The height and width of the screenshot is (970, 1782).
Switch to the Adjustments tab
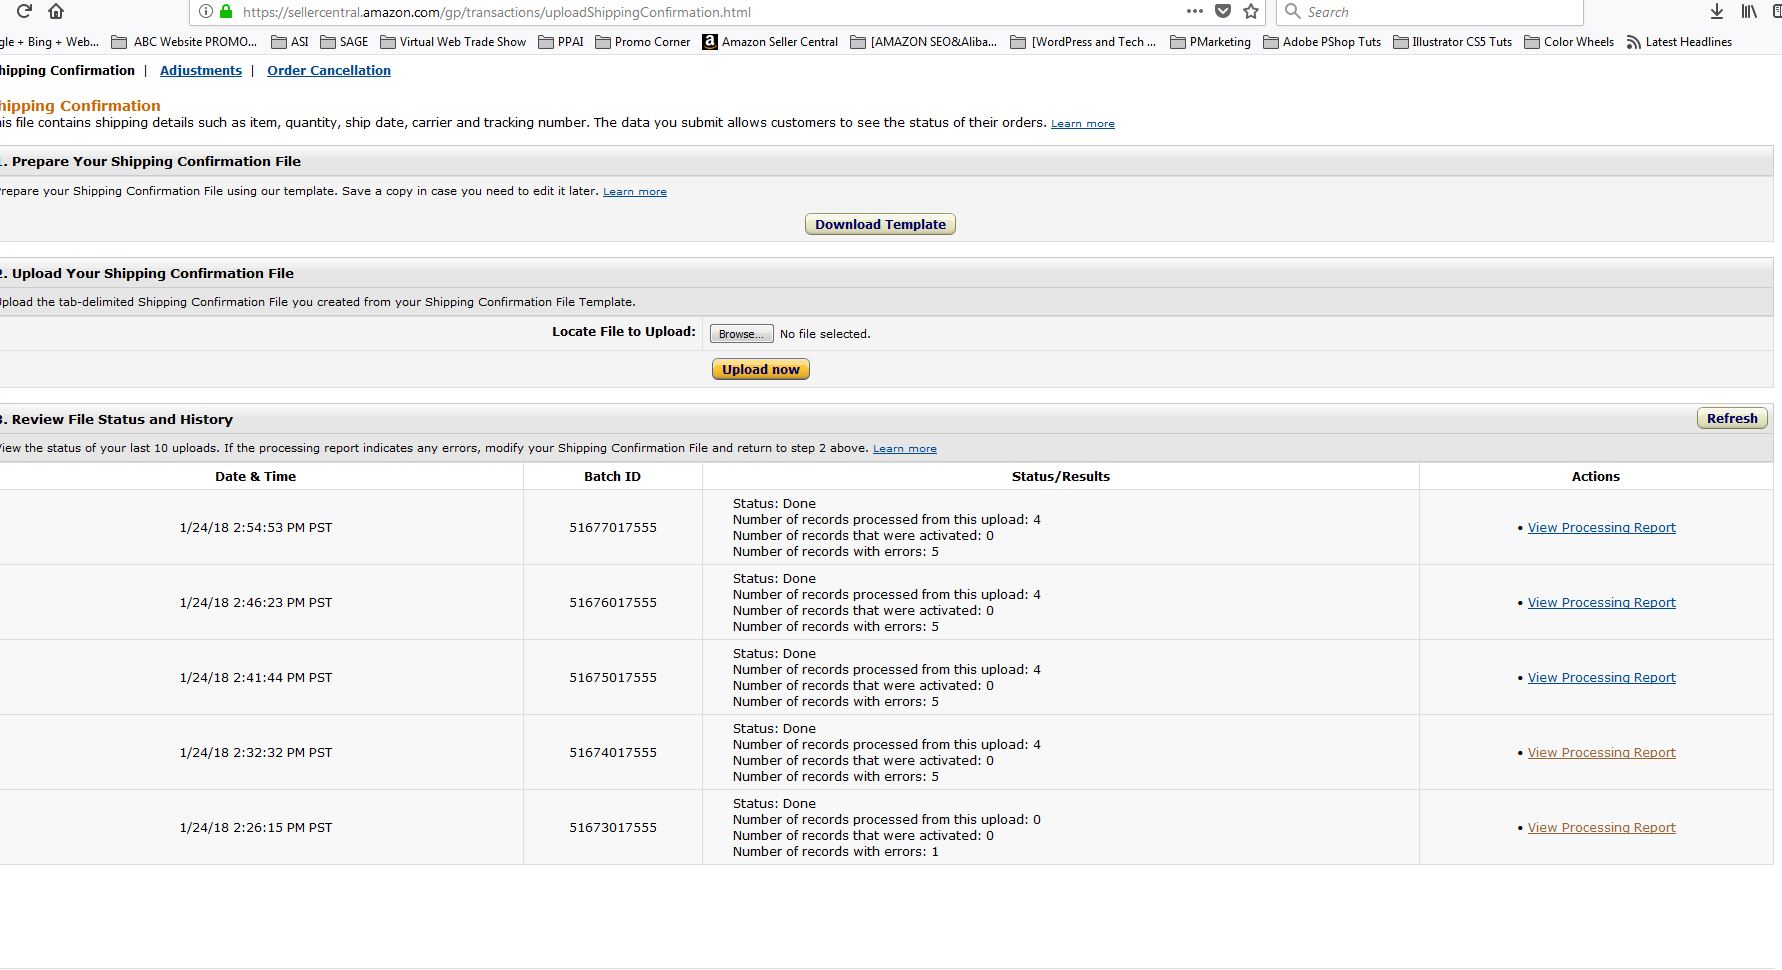pyautogui.click(x=201, y=70)
